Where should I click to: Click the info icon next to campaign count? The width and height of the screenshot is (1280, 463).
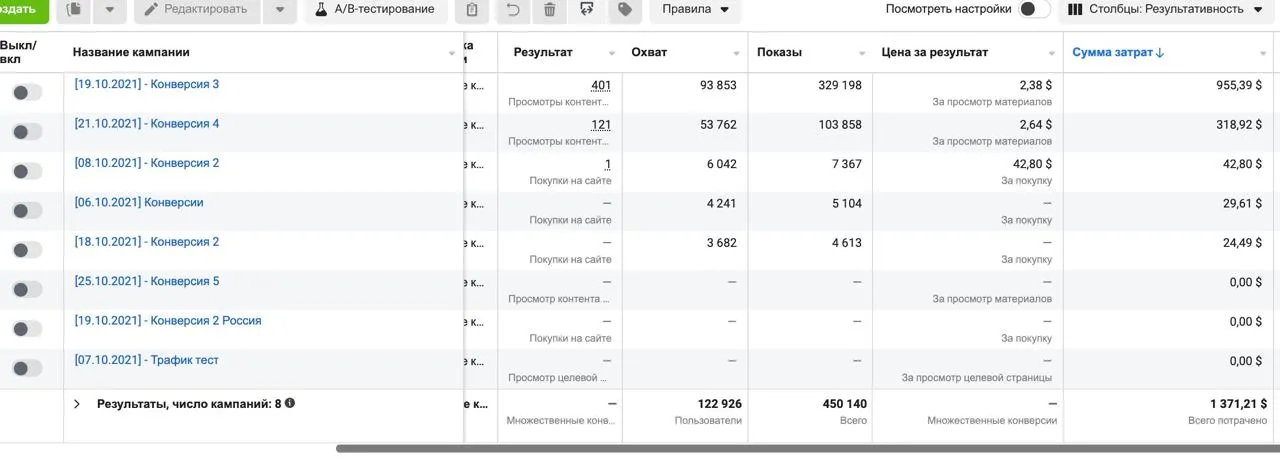tap(290, 403)
